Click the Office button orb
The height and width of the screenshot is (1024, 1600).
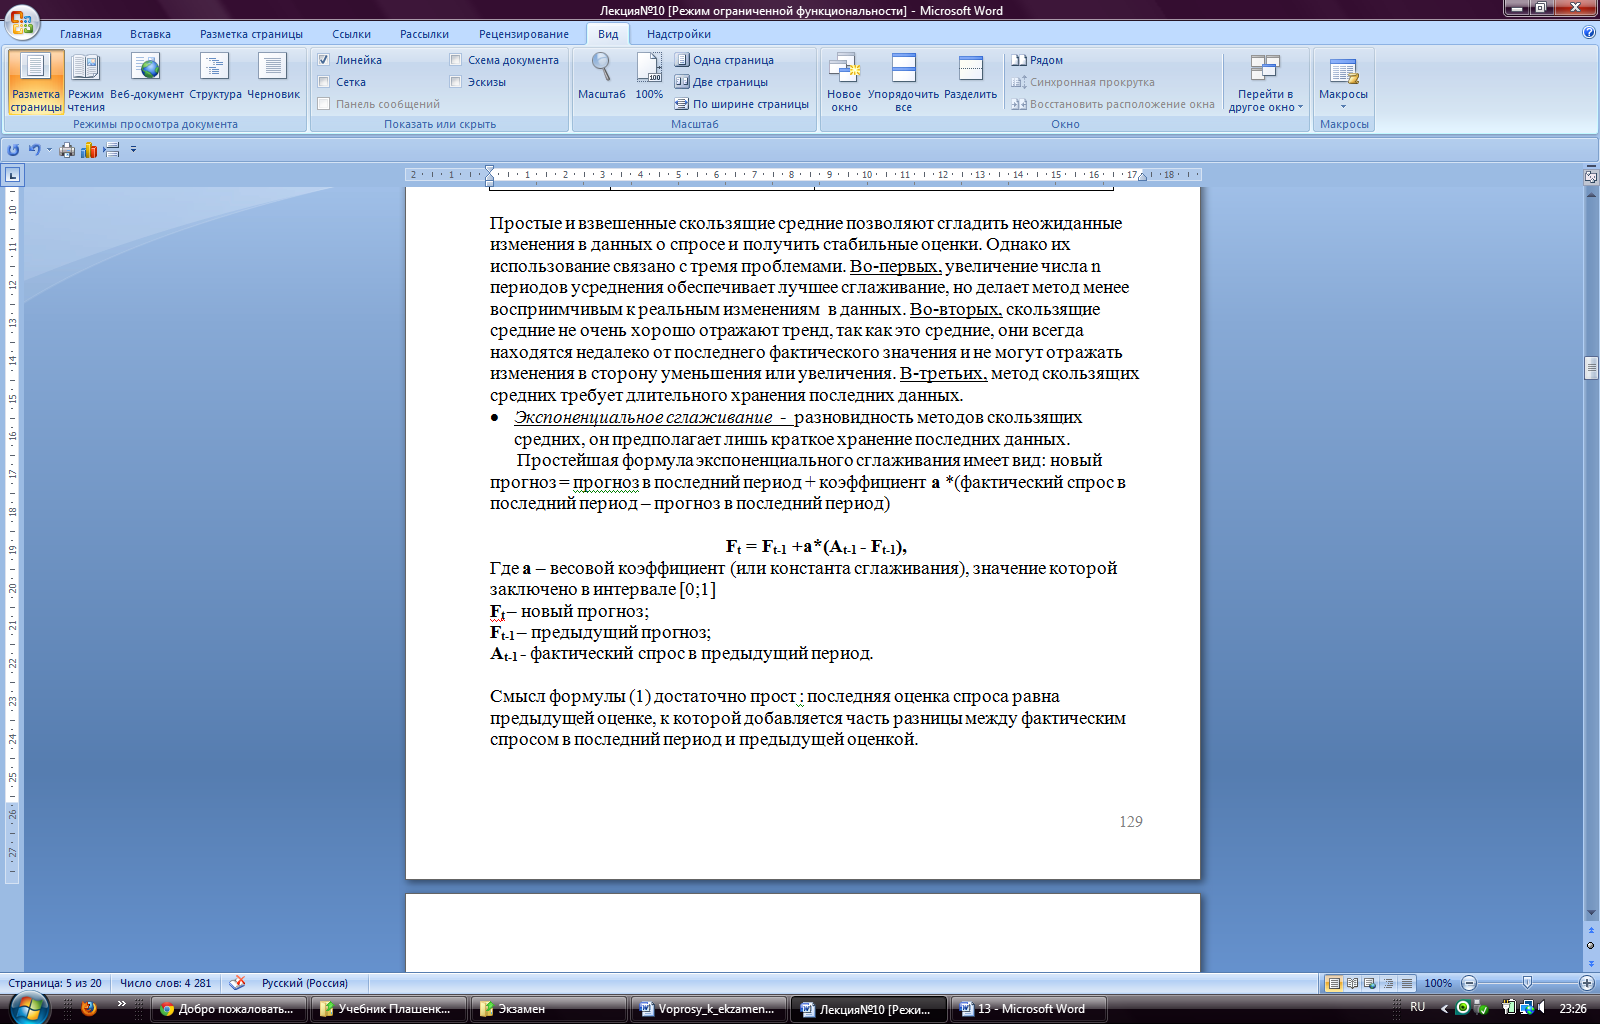(21, 21)
